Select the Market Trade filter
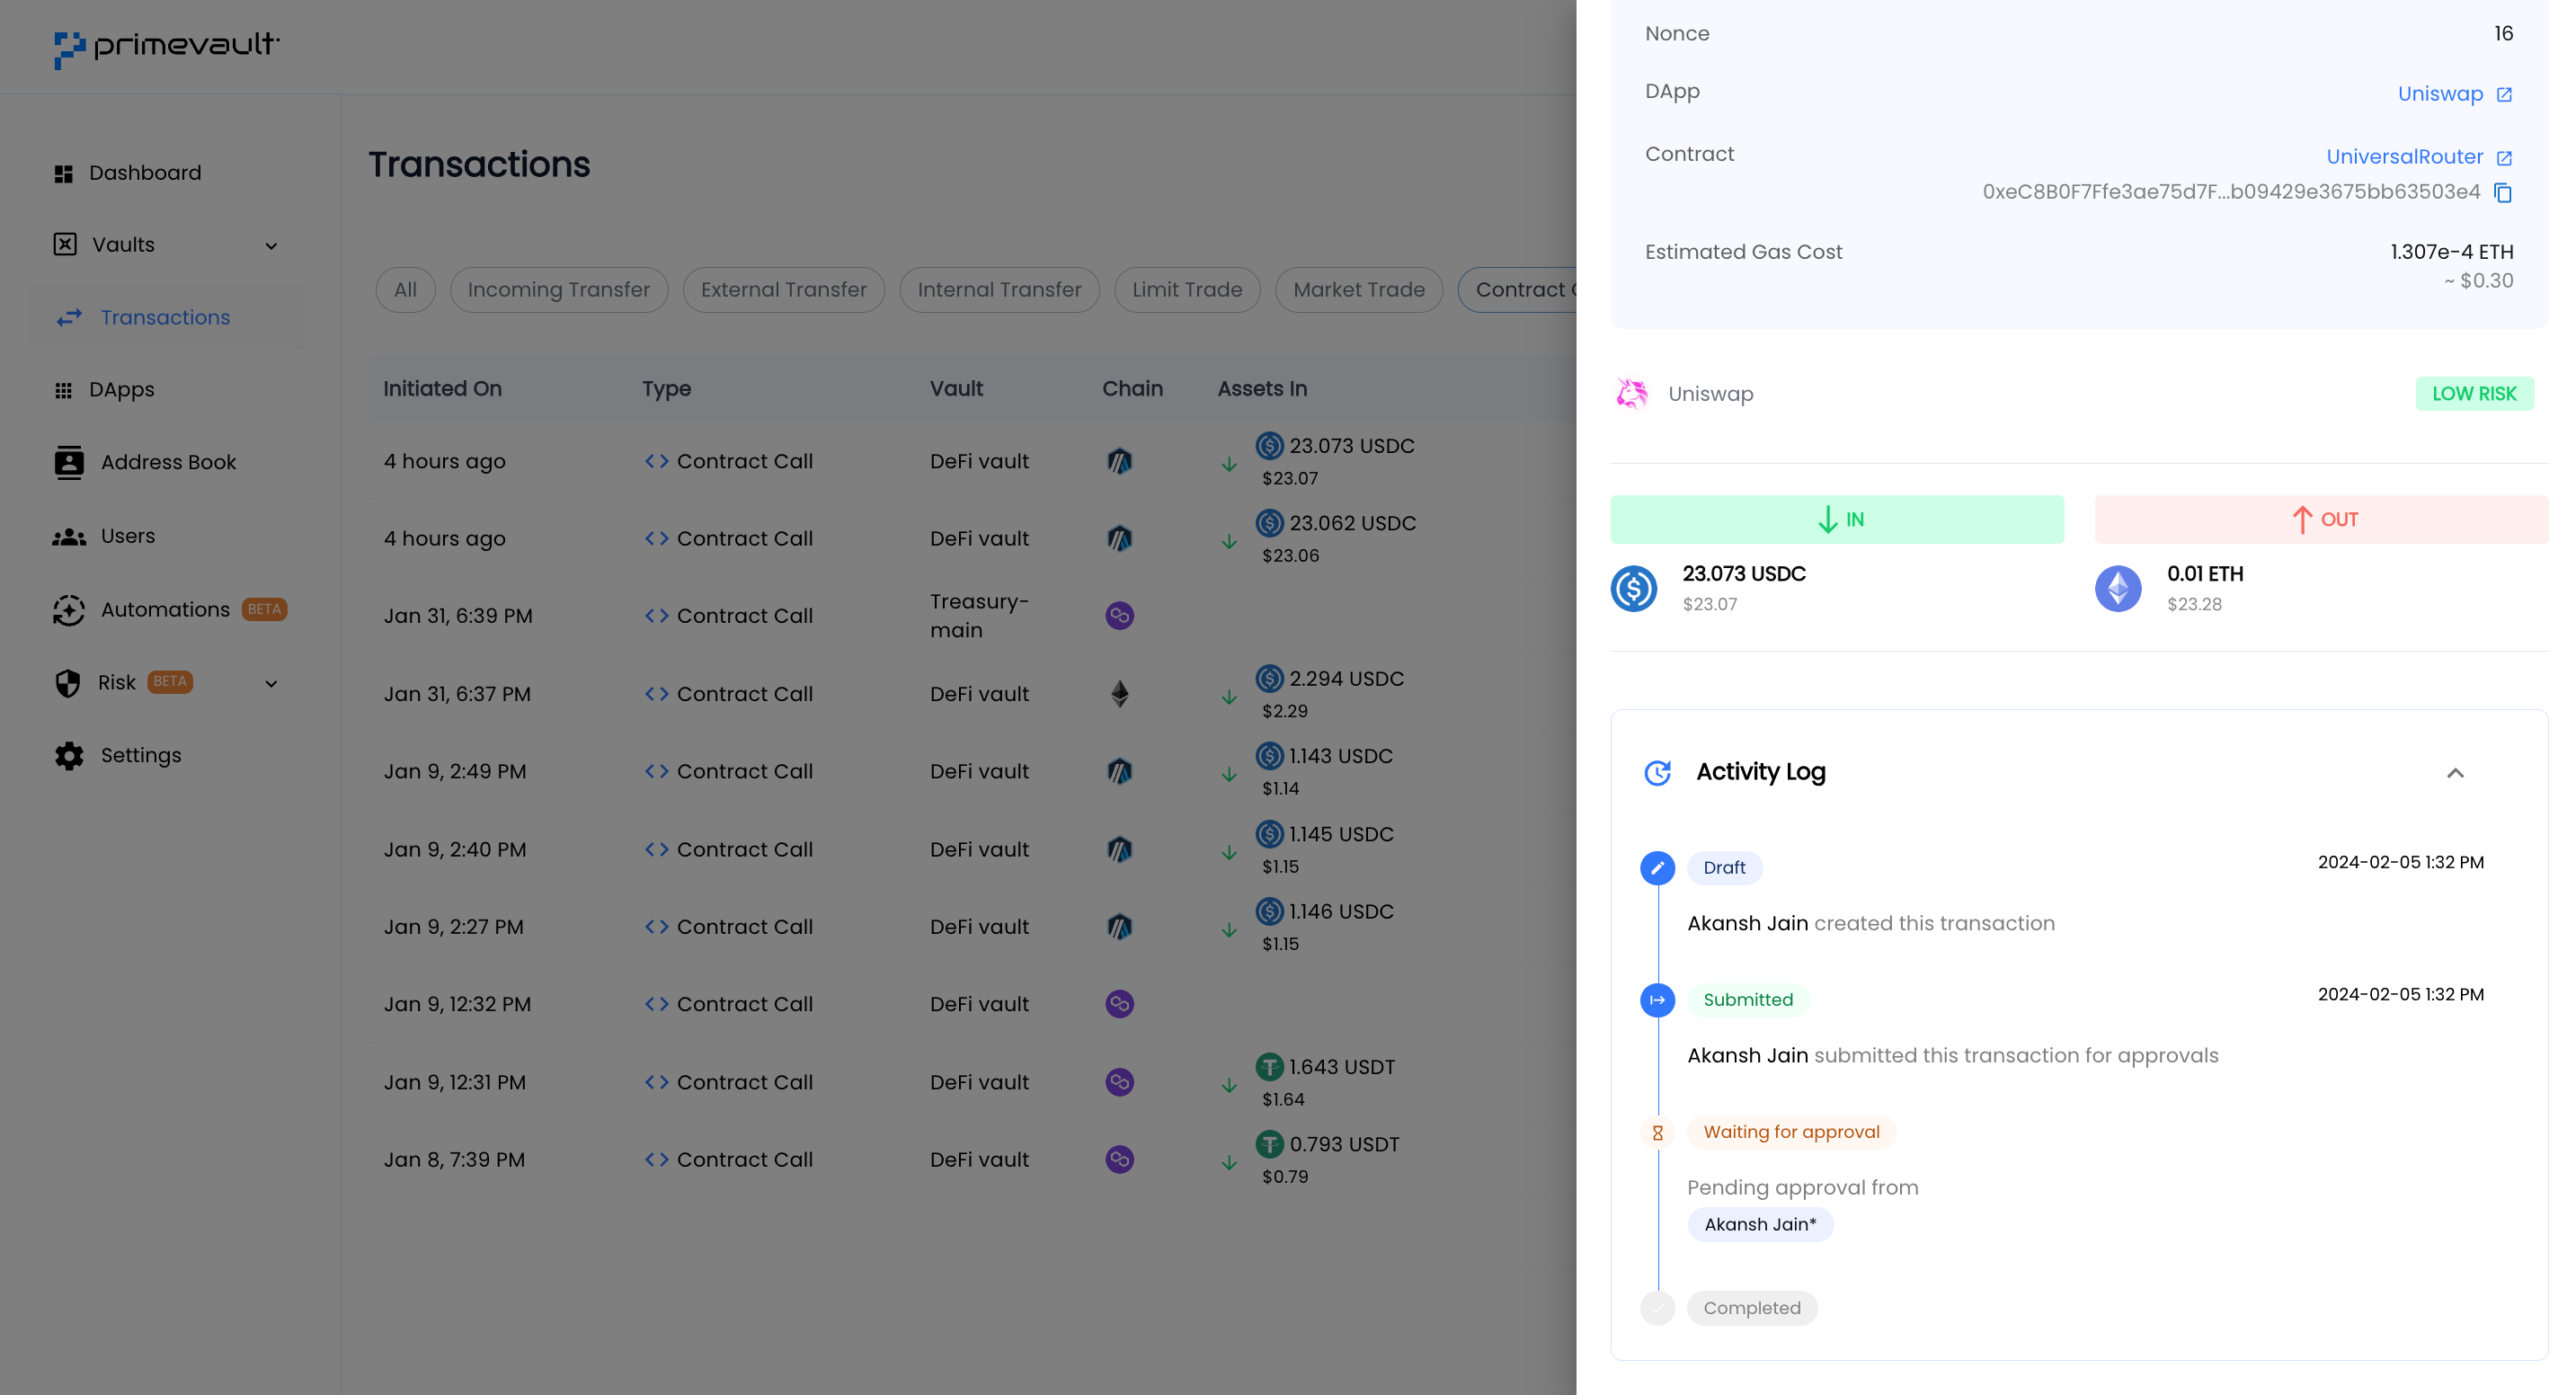2576x1395 pixels. pos(1359,290)
